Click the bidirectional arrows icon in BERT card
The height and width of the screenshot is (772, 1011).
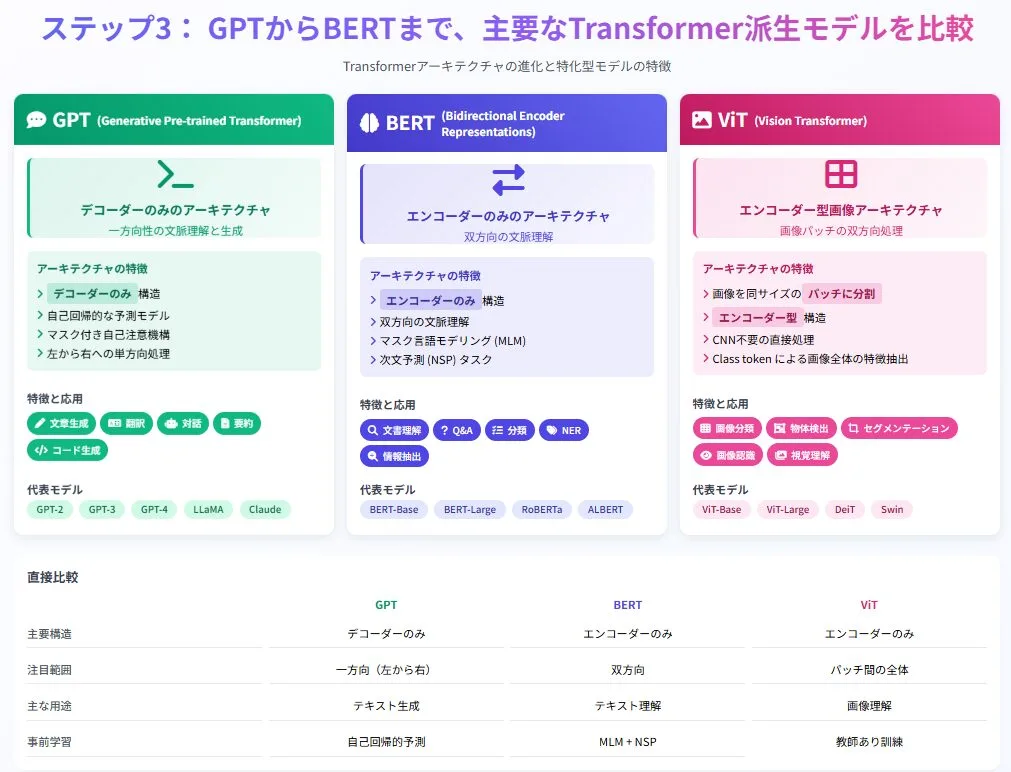pos(508,180)
